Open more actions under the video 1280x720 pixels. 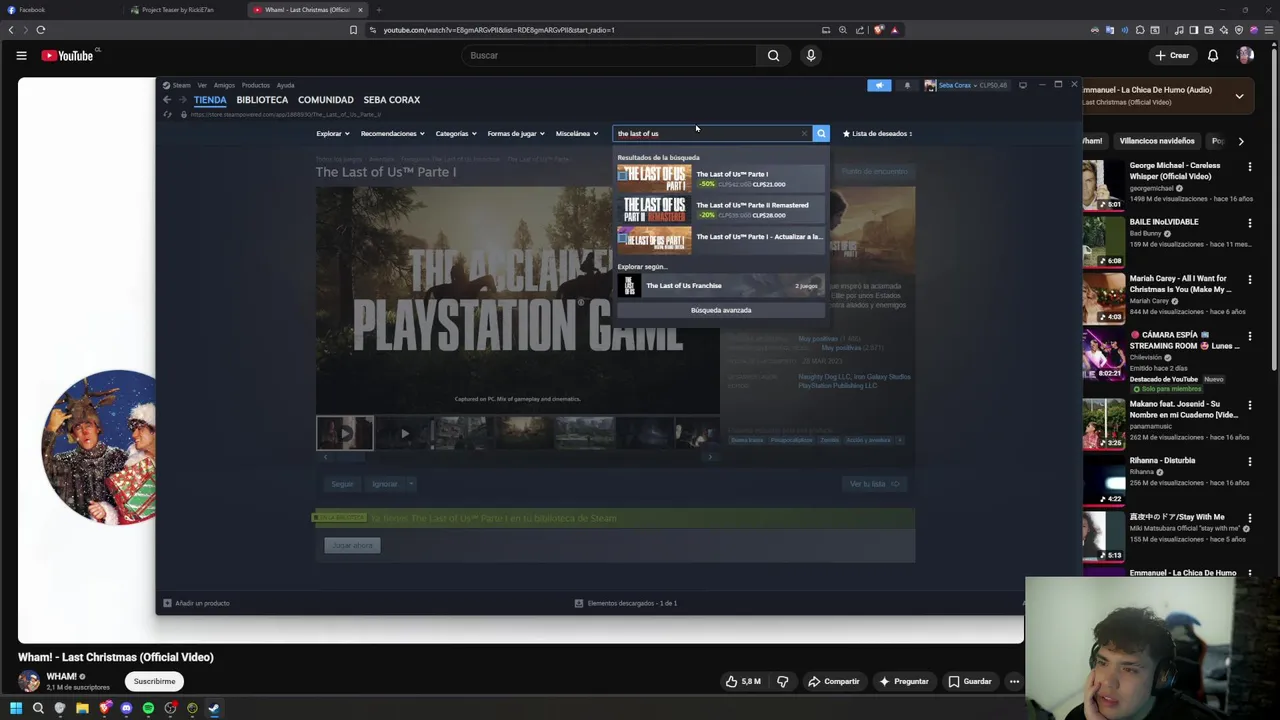(x=1014, y=681)
